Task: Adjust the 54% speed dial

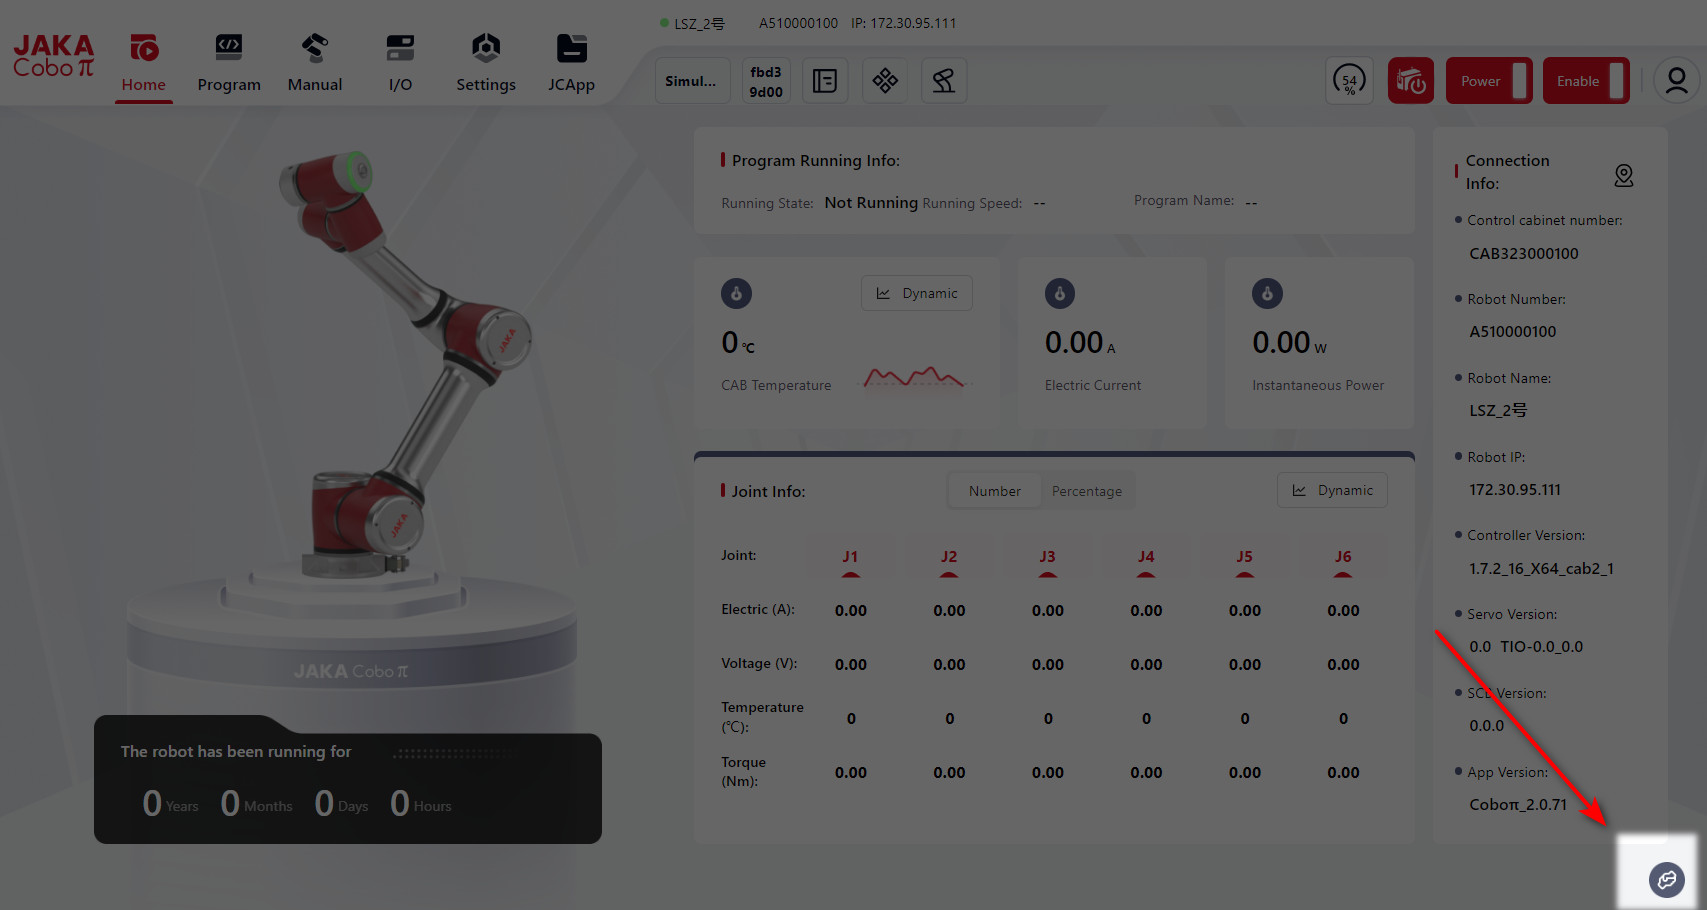Action: tap(1349, 81)
